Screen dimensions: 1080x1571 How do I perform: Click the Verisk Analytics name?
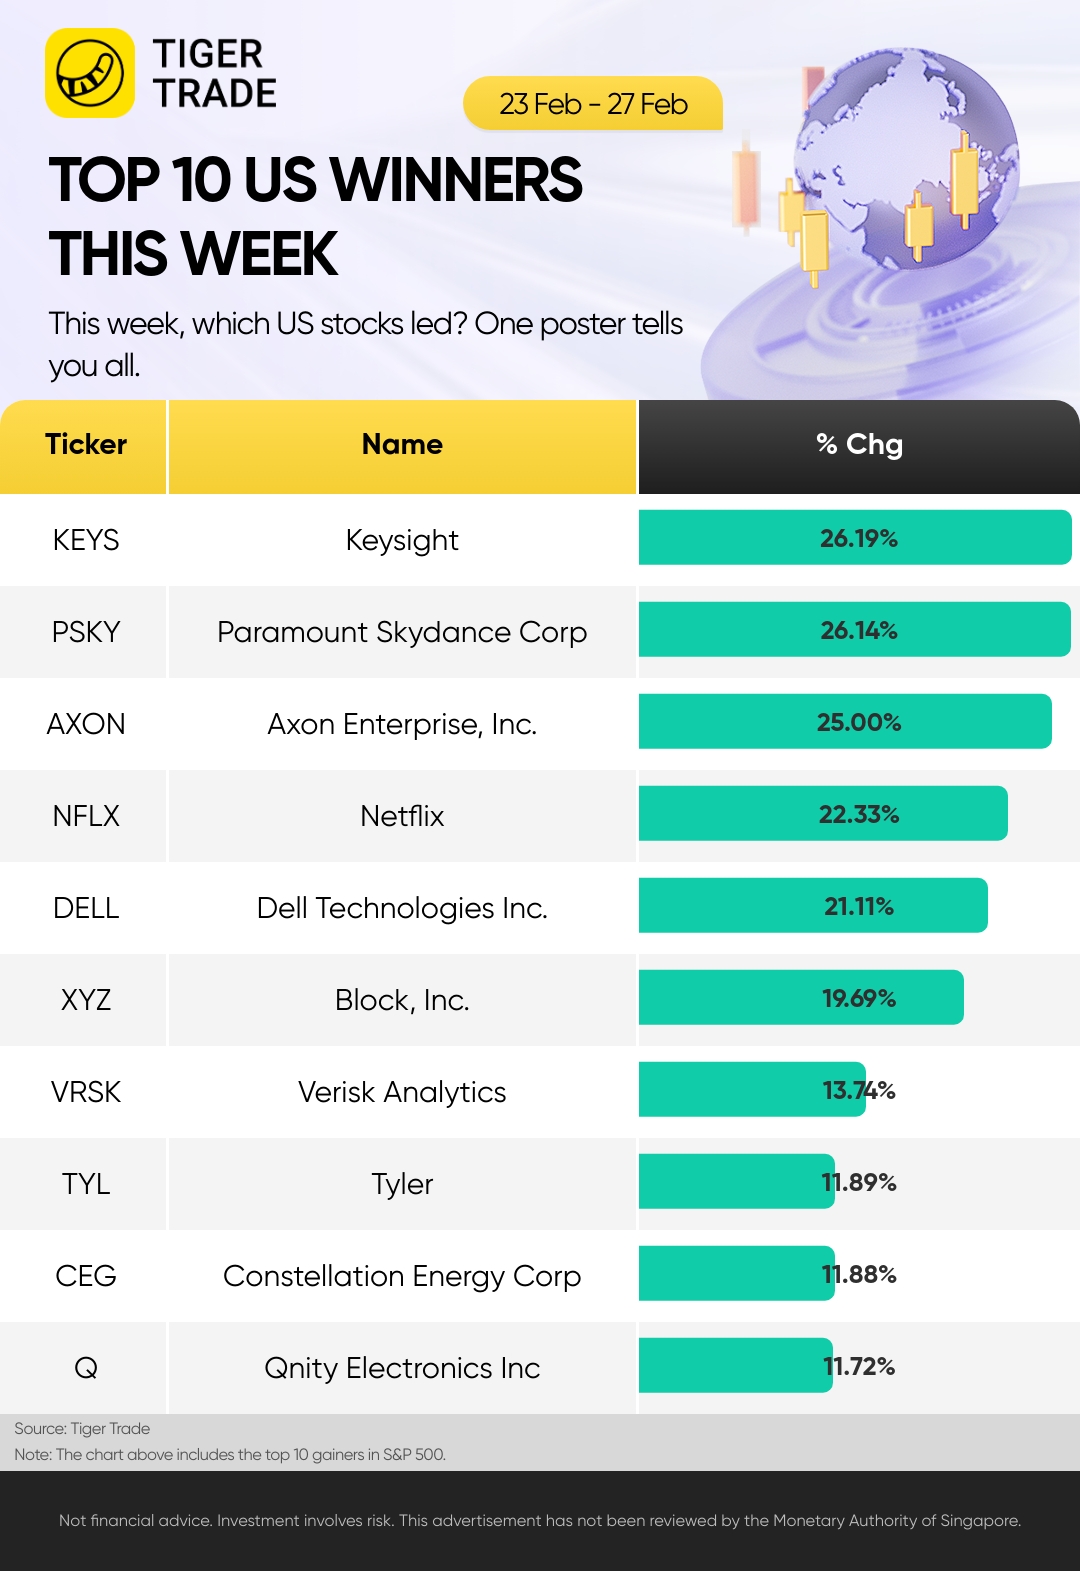click(402, 1092)
